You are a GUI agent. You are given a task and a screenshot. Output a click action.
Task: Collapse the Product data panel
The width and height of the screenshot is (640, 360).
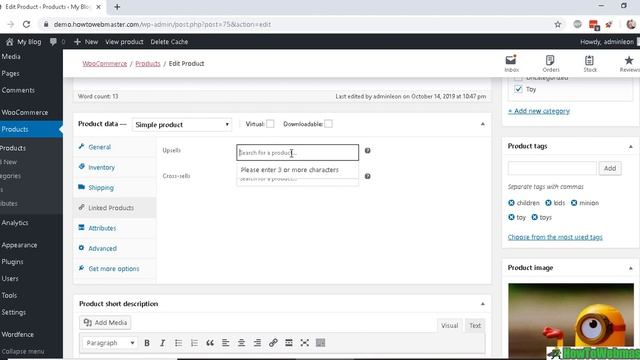482,124
